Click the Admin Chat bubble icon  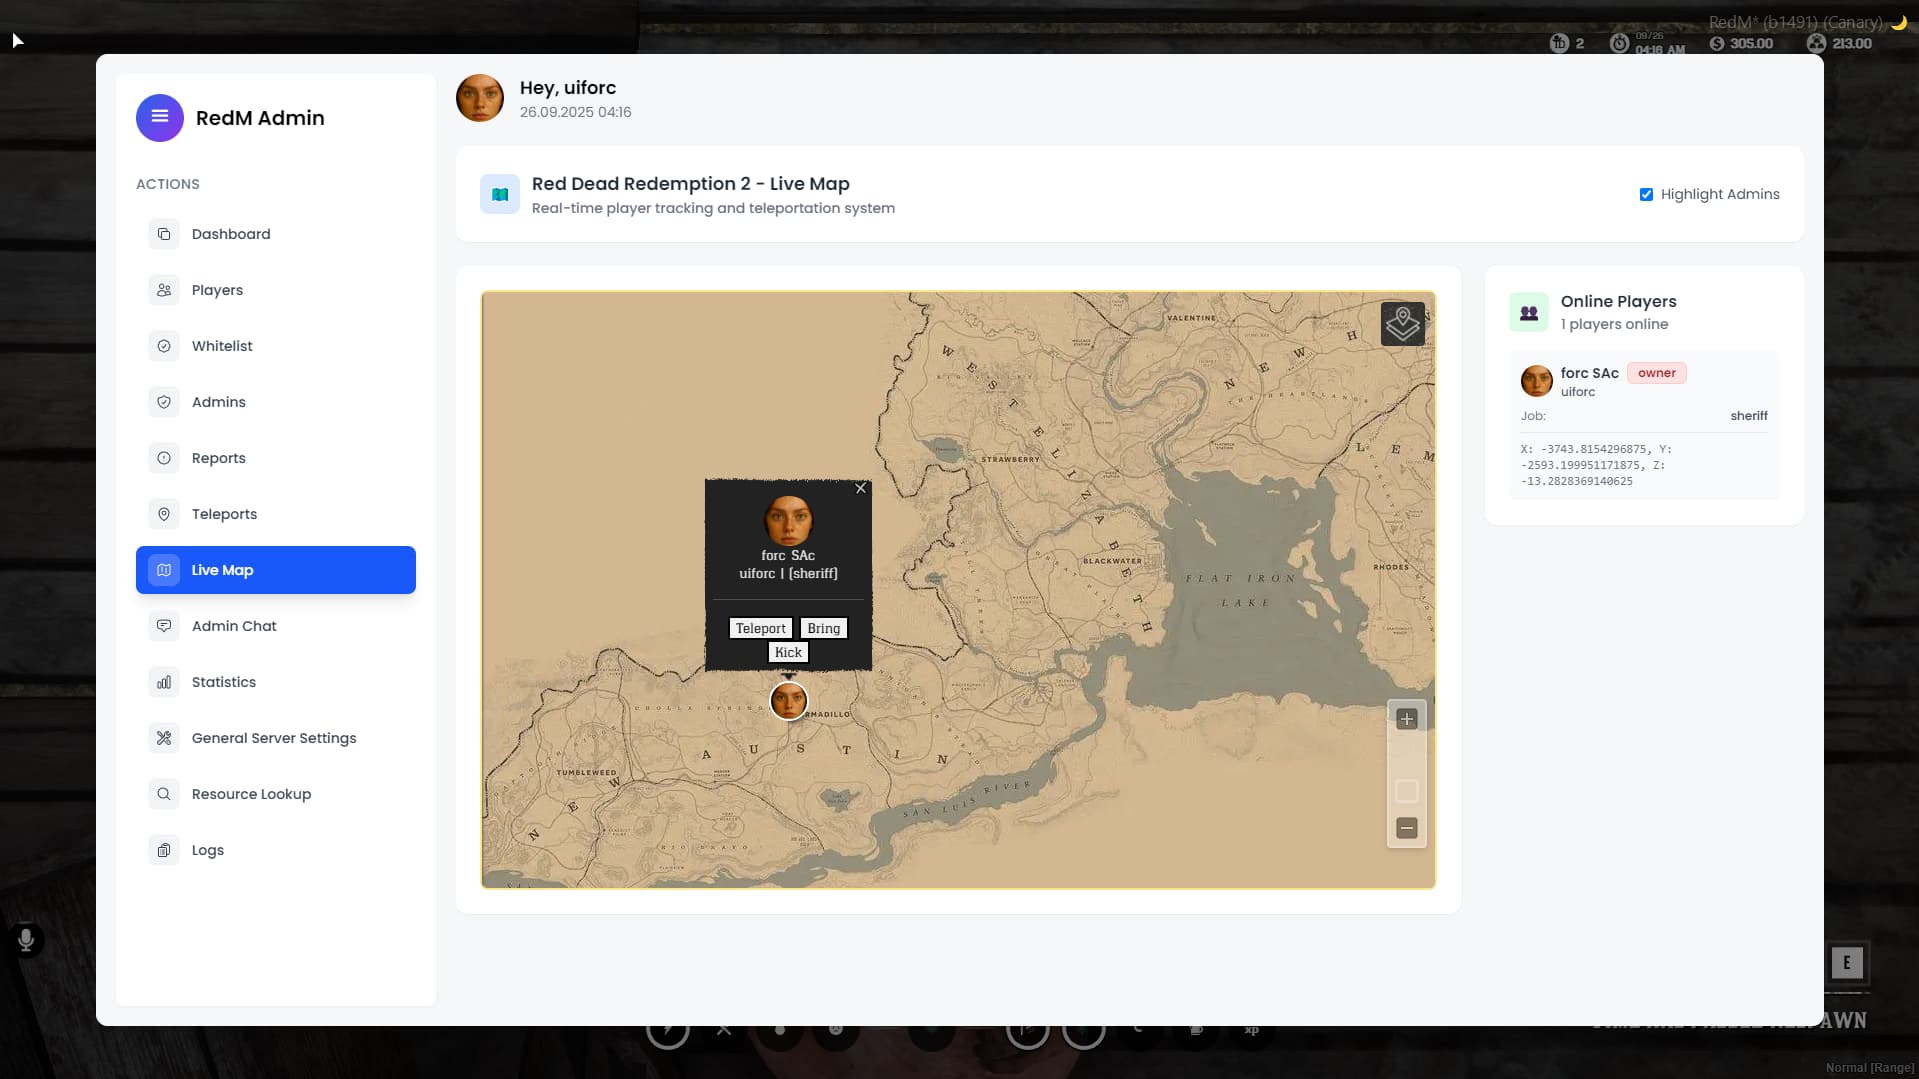(x=164, y=626)
